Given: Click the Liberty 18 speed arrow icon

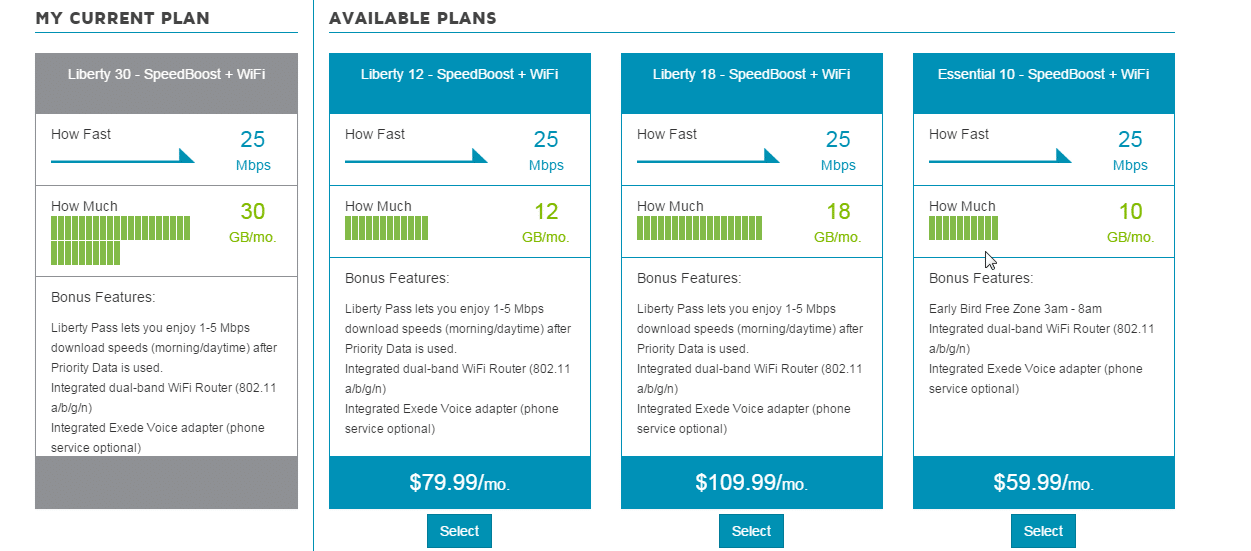Looking at the screenshot, I should 708,157.
